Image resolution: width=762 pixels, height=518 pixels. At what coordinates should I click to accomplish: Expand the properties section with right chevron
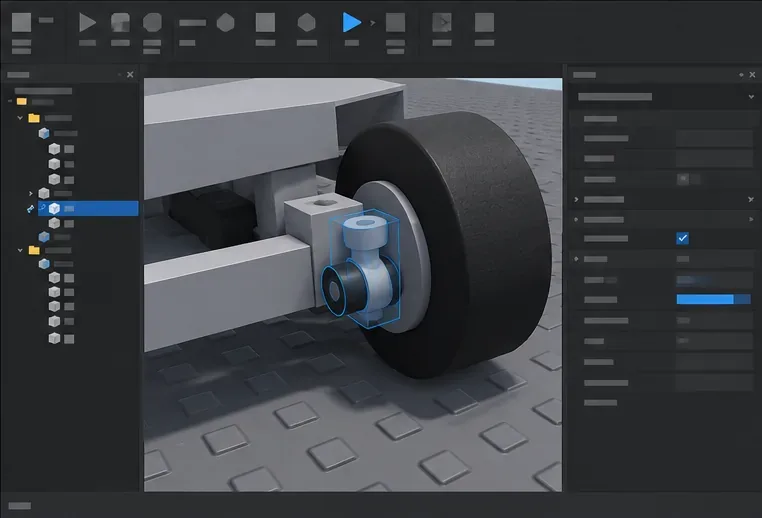576,199
